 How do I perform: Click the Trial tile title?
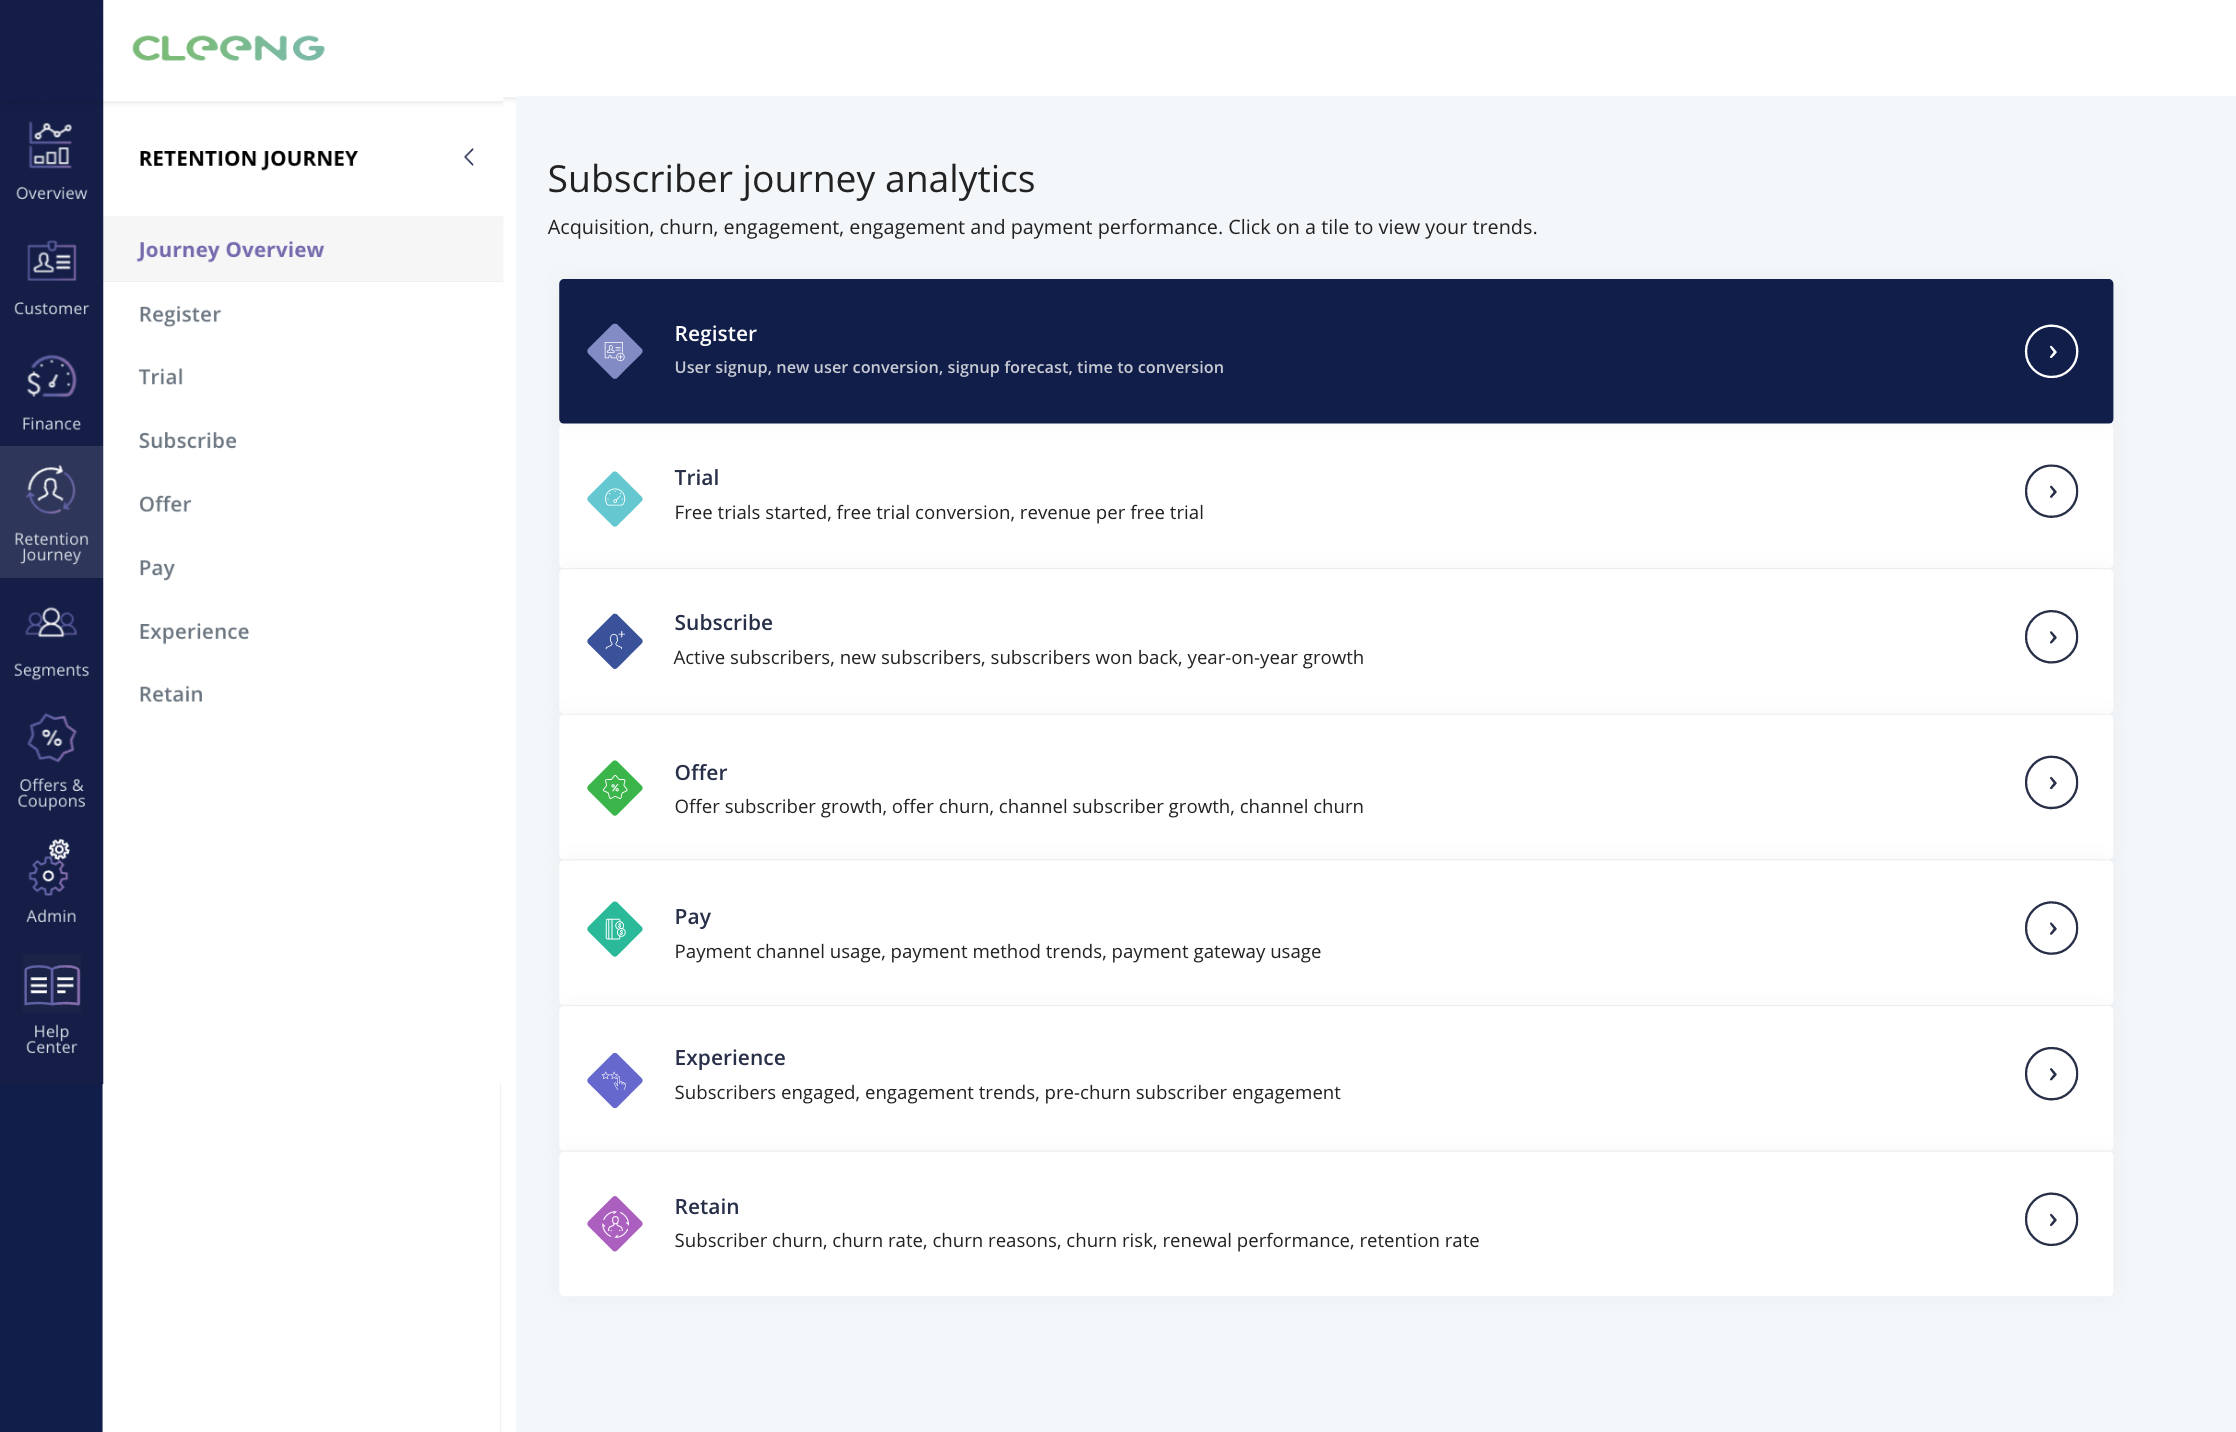tap(696, 477)
